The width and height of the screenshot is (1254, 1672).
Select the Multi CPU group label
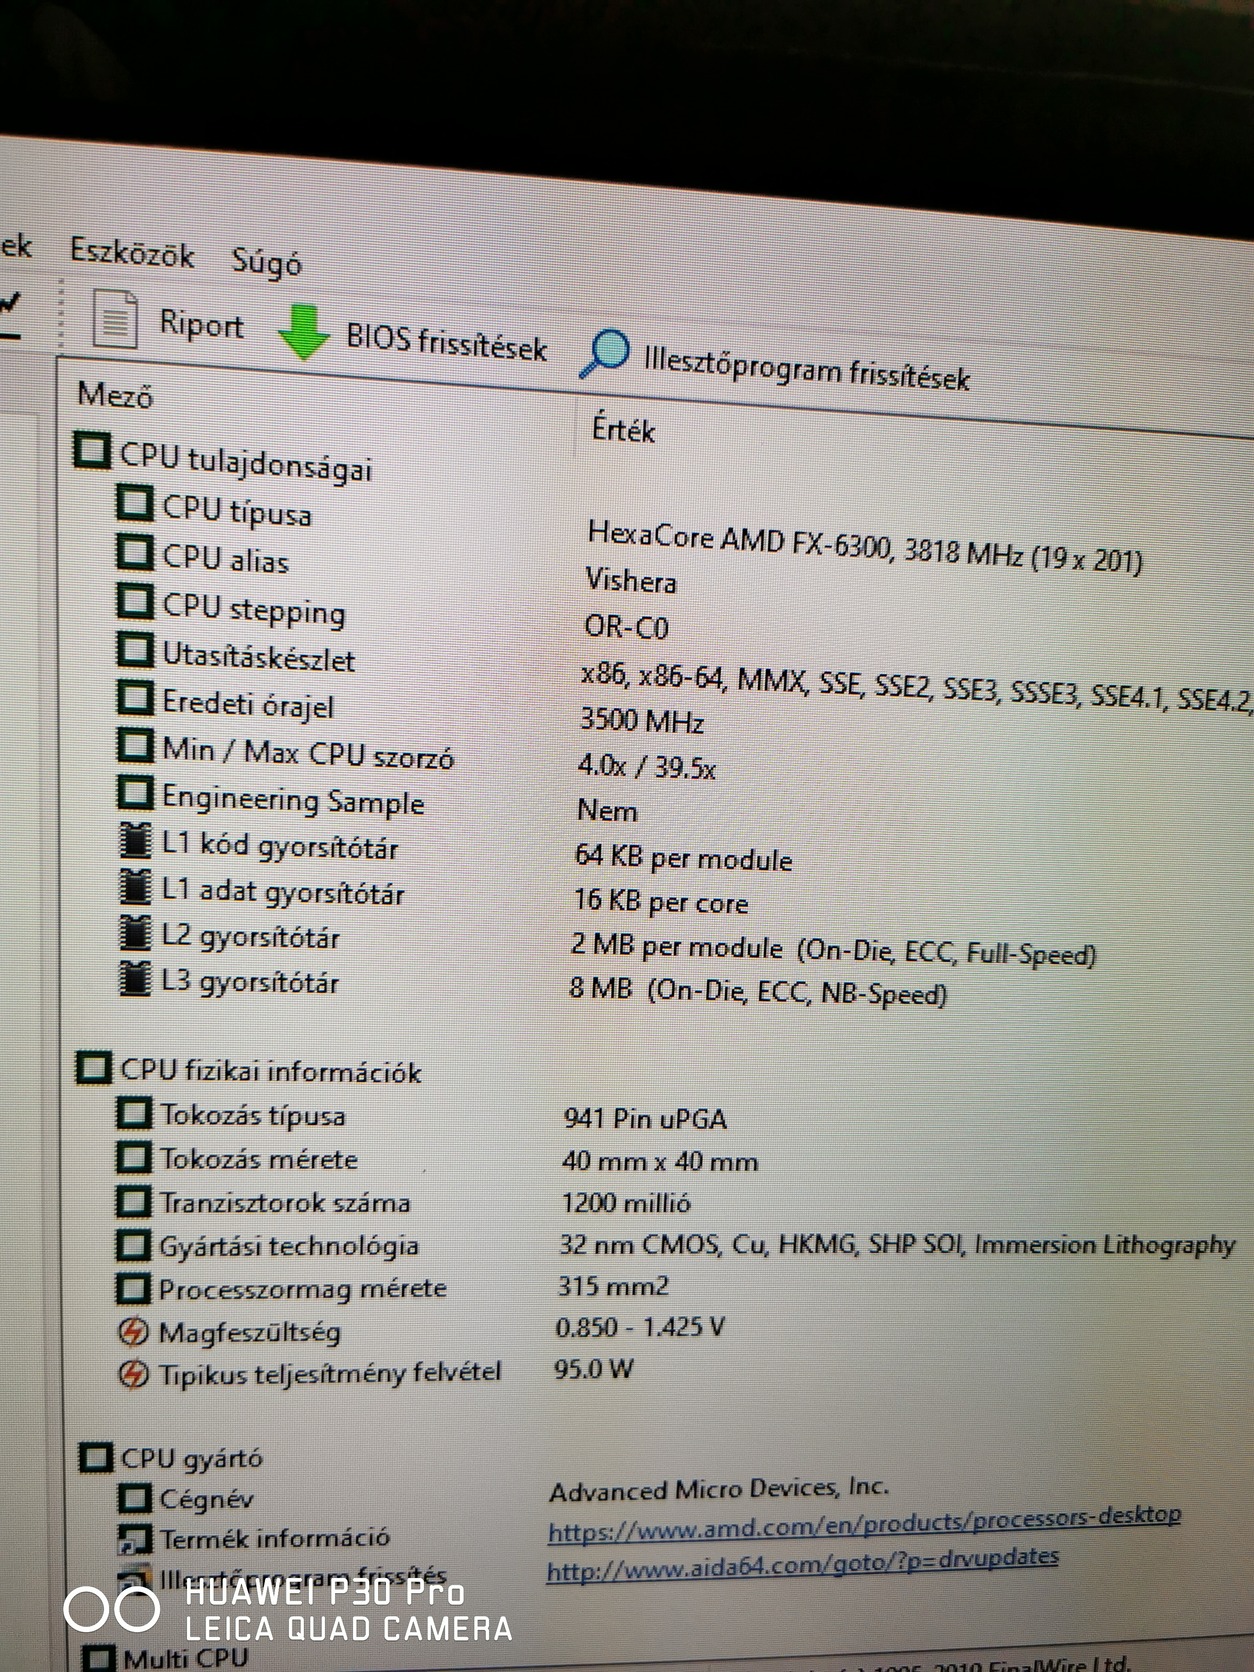click(186, 1657)
